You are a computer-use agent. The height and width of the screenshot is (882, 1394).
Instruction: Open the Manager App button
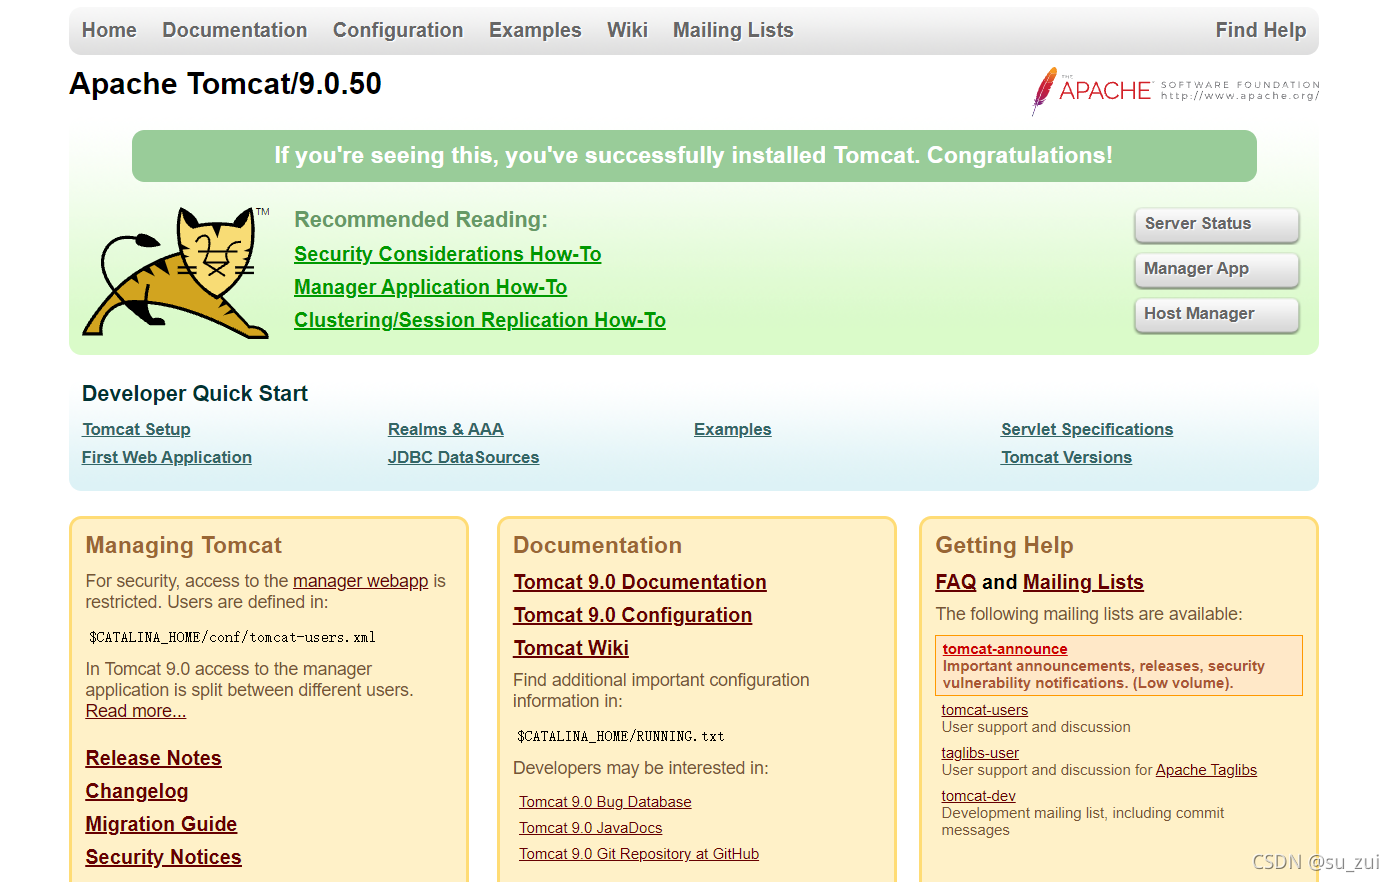tap(1217, 269)
